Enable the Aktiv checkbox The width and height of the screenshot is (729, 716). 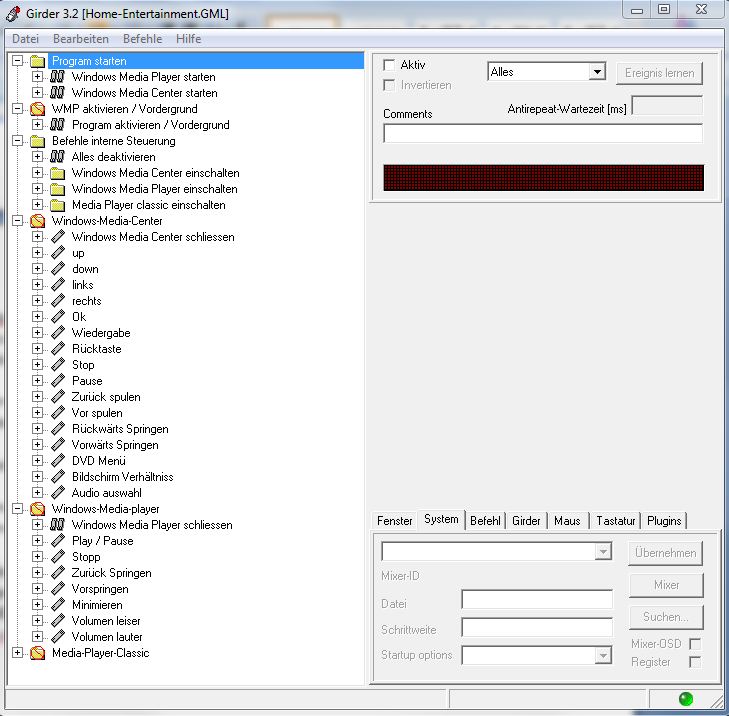click(389, 65)
